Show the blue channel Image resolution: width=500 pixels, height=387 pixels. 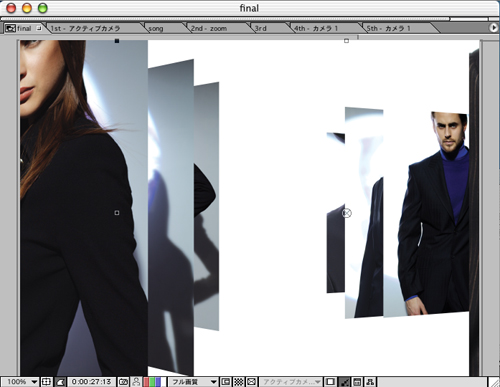[x=158, y=382]
